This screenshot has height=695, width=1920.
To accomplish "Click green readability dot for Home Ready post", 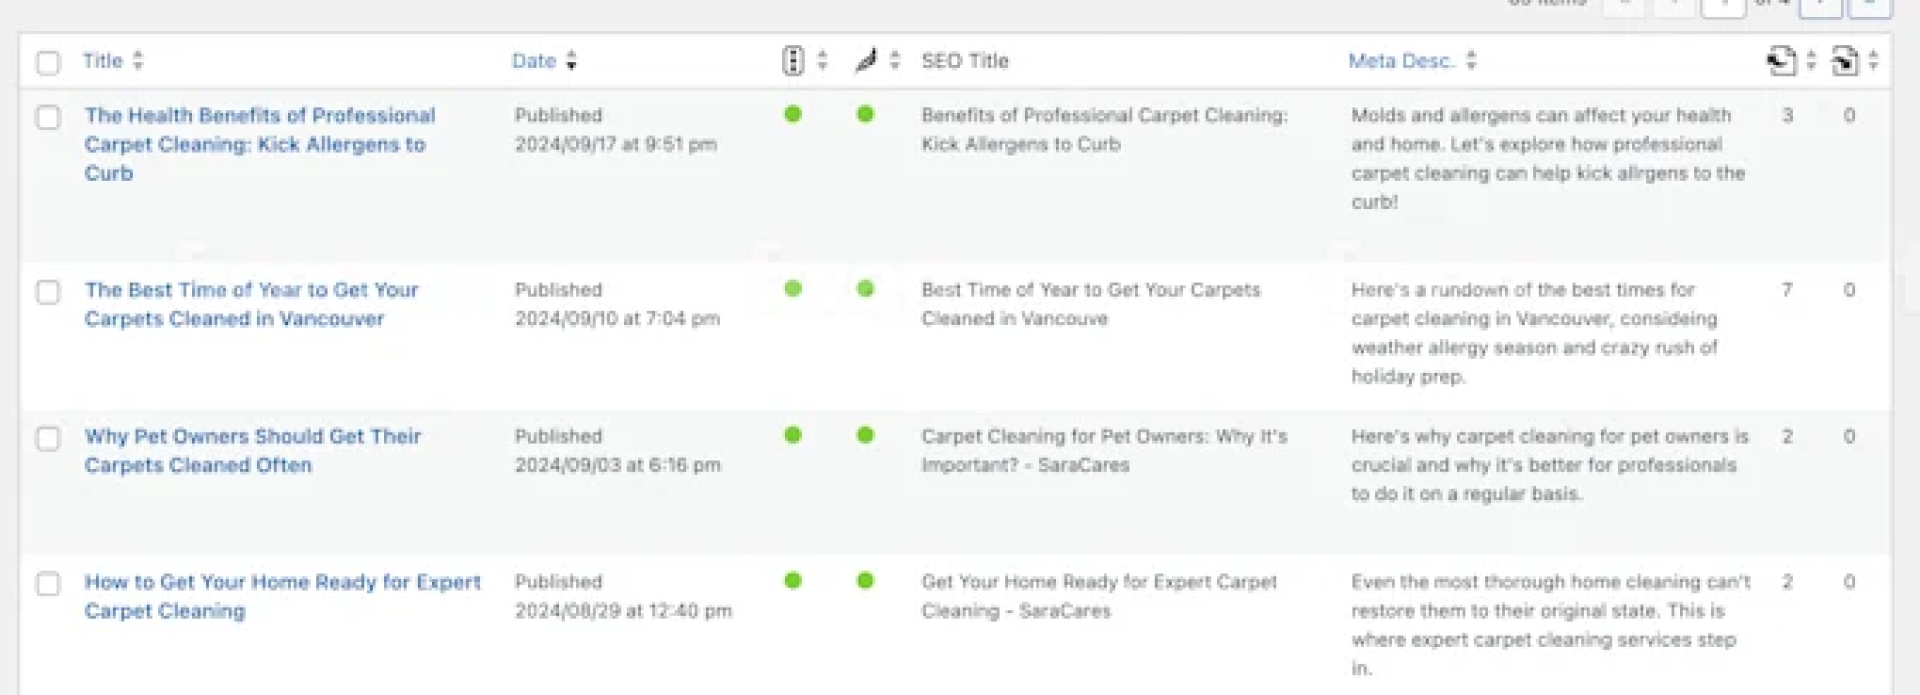I will [865, 580].
